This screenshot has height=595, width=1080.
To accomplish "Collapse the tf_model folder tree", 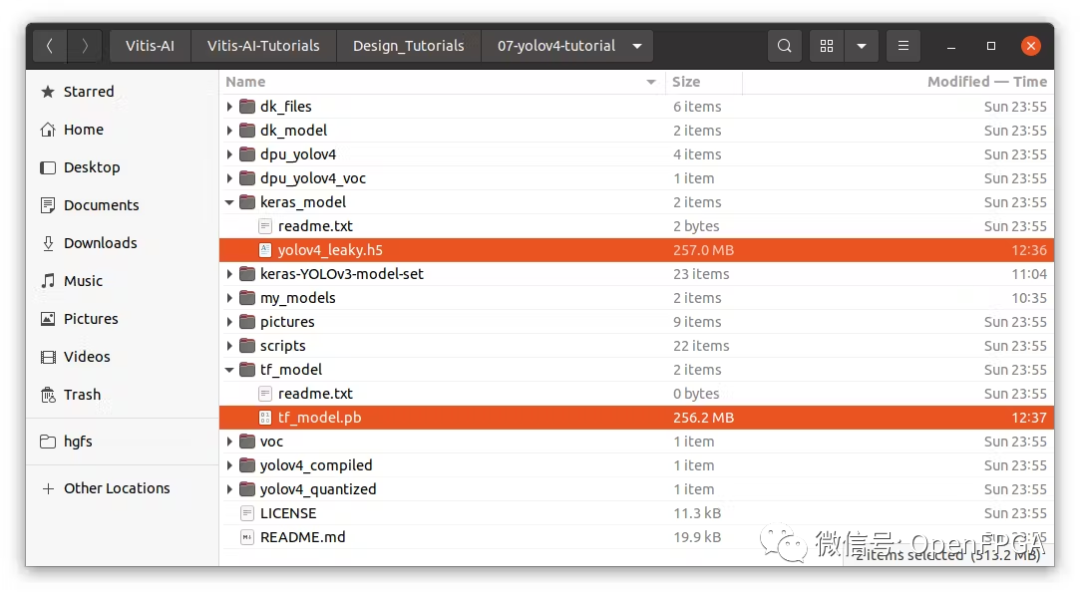I will pyautogui.click(x=230, y=370).
